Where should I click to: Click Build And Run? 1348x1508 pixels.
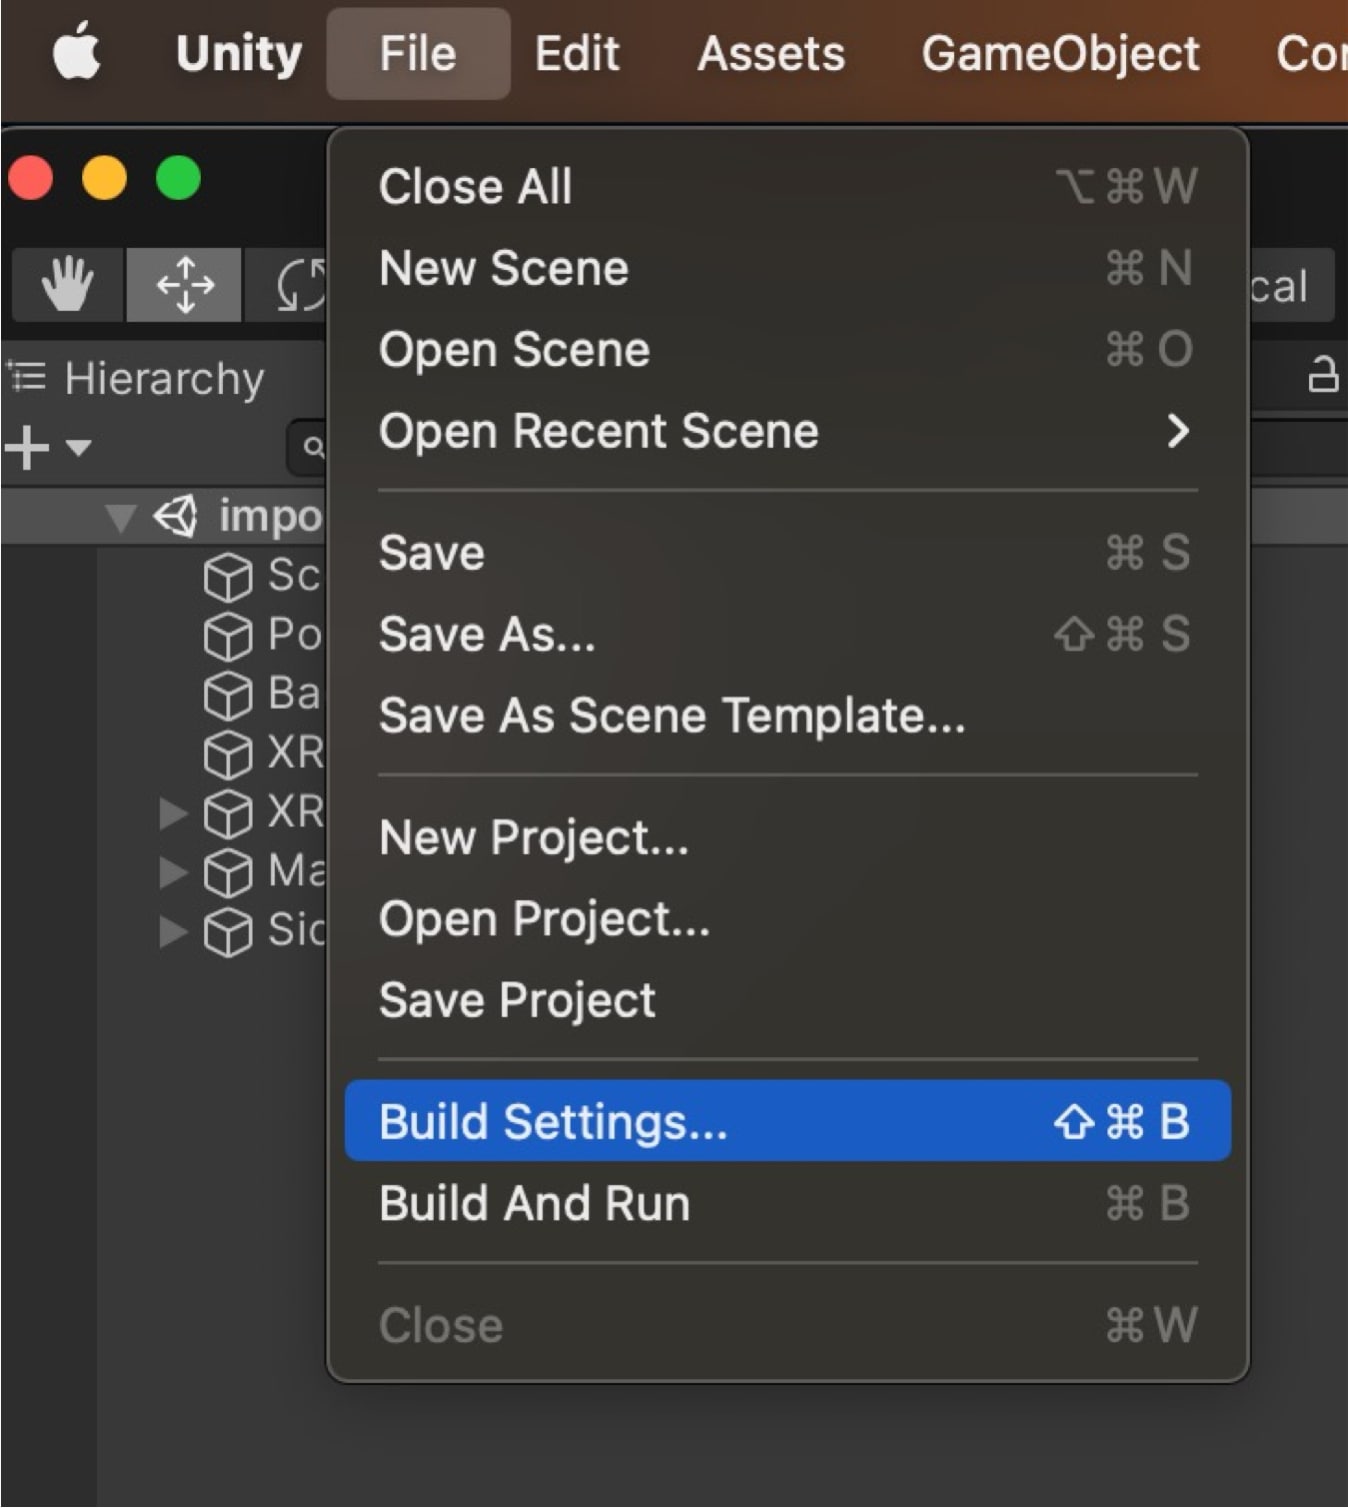pyautogui.click(x=533, y=1203)
